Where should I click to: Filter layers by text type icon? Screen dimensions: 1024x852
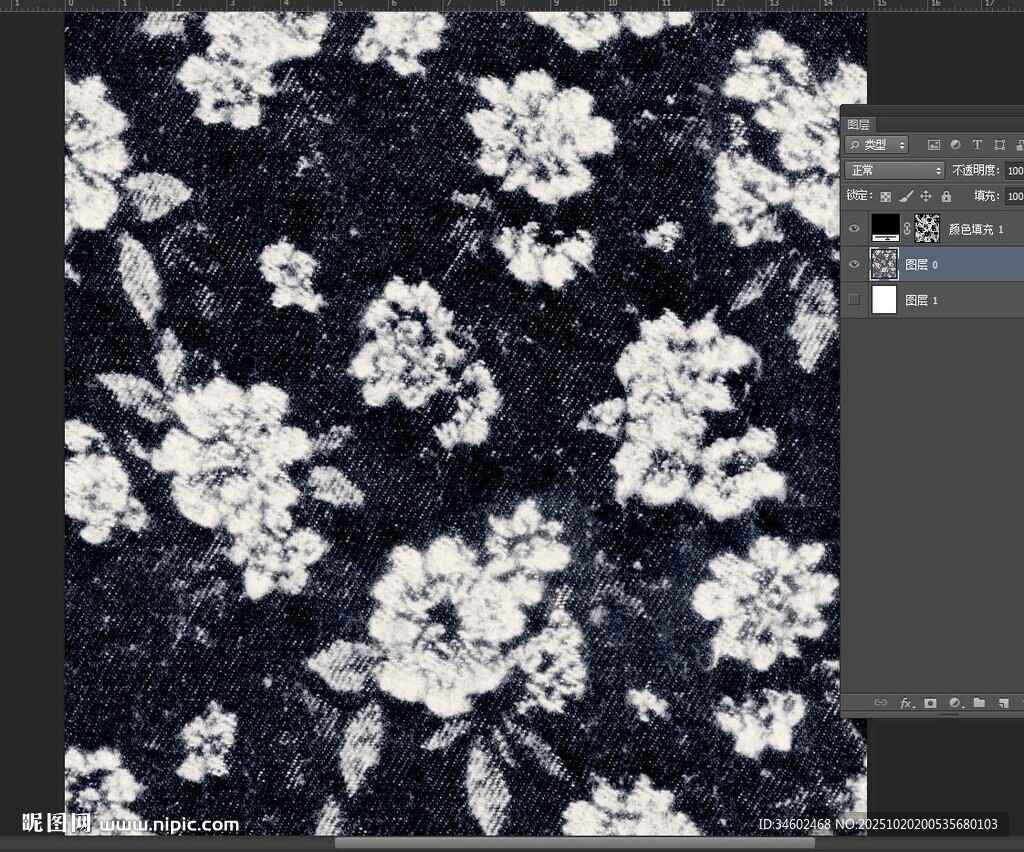(x=977, y=145)
